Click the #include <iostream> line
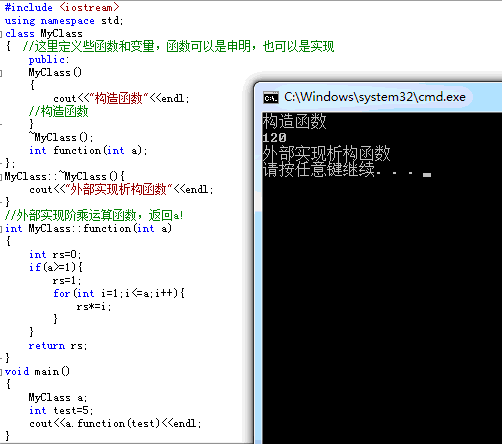The height and width of the screenshot is (444, 502). pyautogui.click(x=62, y=7)
